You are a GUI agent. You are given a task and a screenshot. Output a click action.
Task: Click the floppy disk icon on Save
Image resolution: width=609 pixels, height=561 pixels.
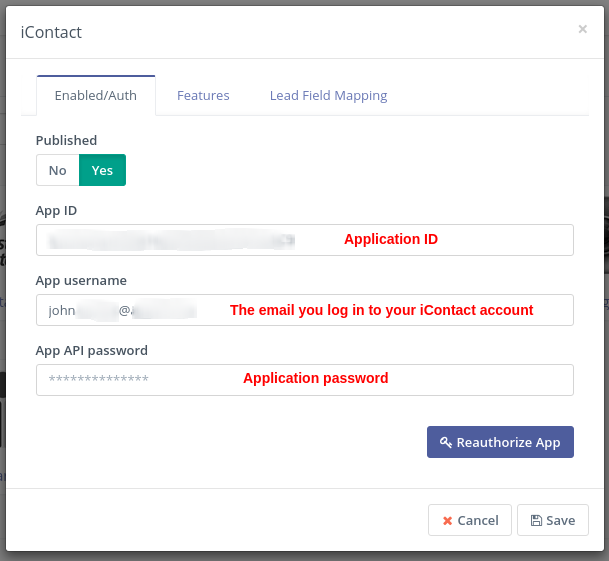click(x=536, y=520)
